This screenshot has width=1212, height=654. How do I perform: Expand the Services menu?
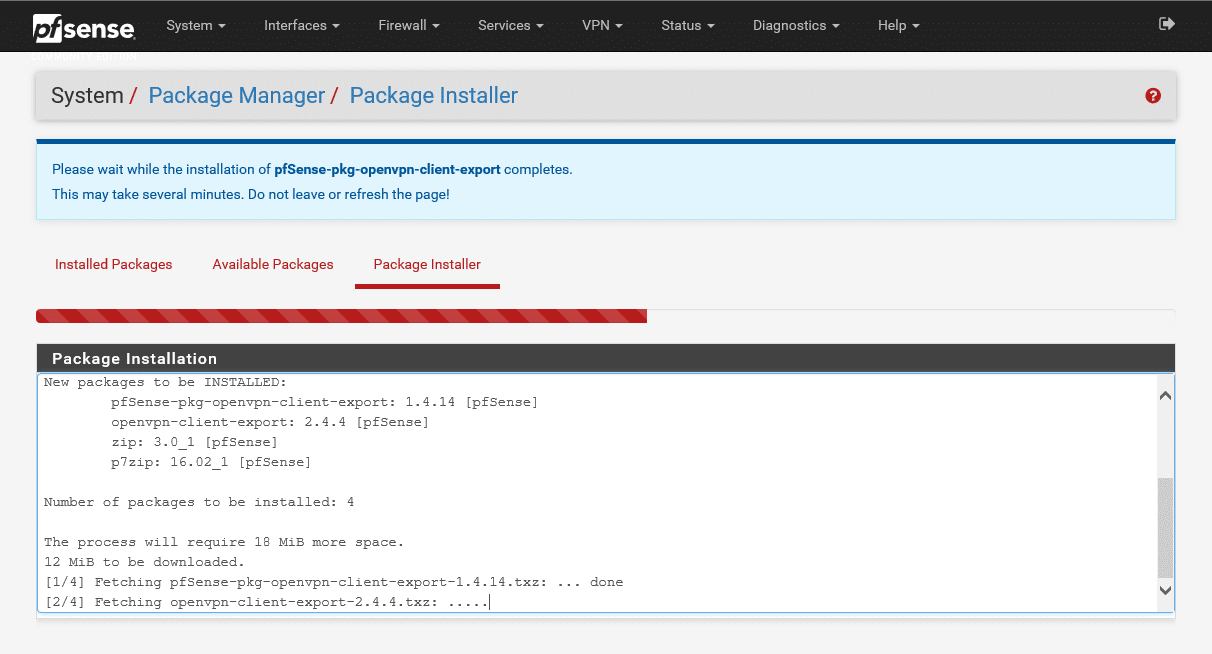tap(511, 25)
